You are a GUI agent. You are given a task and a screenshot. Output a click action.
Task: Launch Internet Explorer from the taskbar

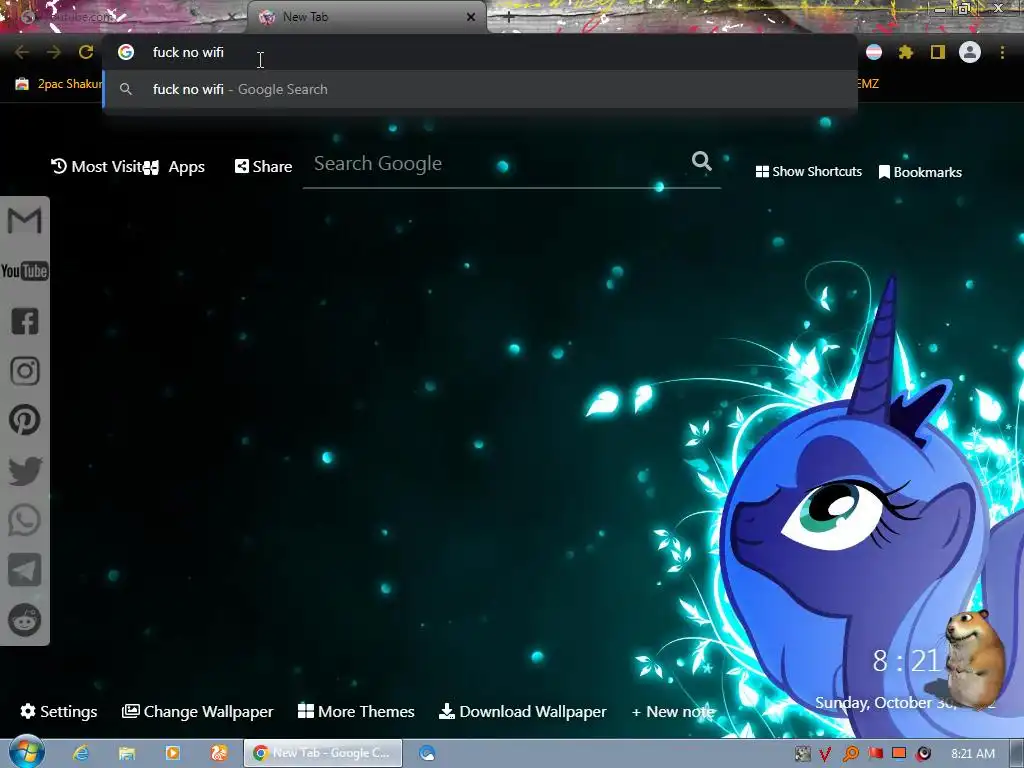pyautogui.click(x=81, y=753)
